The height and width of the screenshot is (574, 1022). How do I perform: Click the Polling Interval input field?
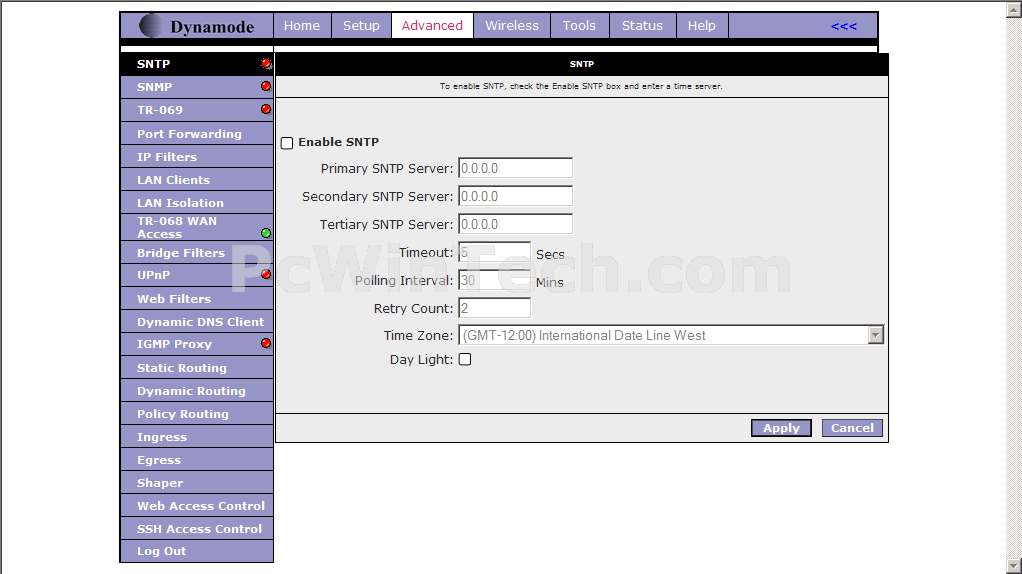pyautogui.click(x=495, y=280)
